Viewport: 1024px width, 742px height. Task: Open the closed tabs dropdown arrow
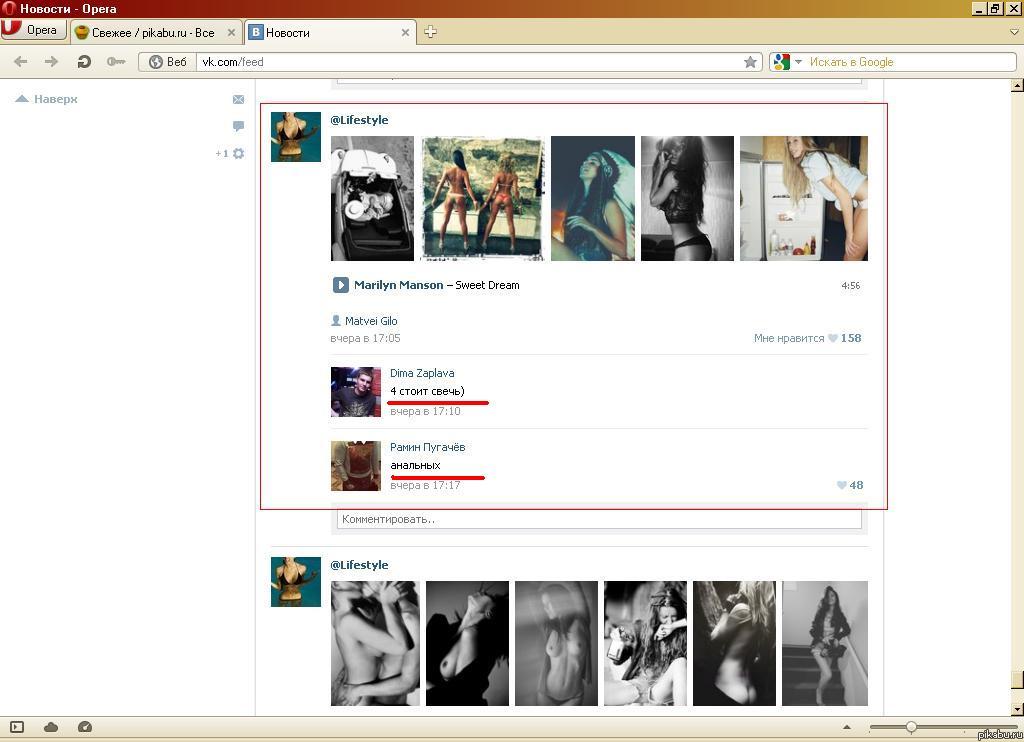[x=1014, y=32]
